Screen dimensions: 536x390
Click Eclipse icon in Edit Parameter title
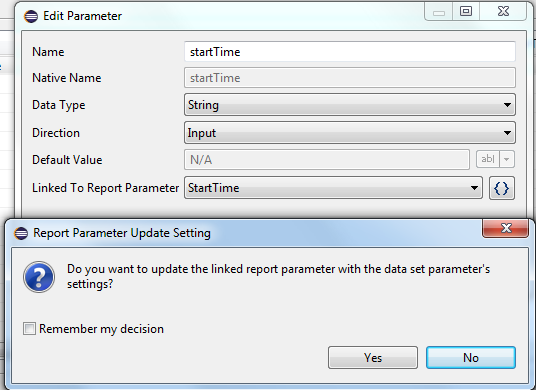pos(31,16)
